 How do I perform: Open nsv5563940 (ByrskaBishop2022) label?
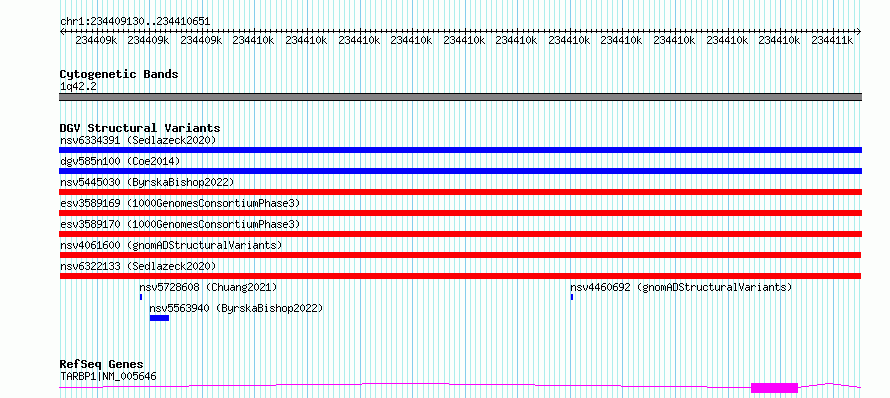[x=236, y=308]
